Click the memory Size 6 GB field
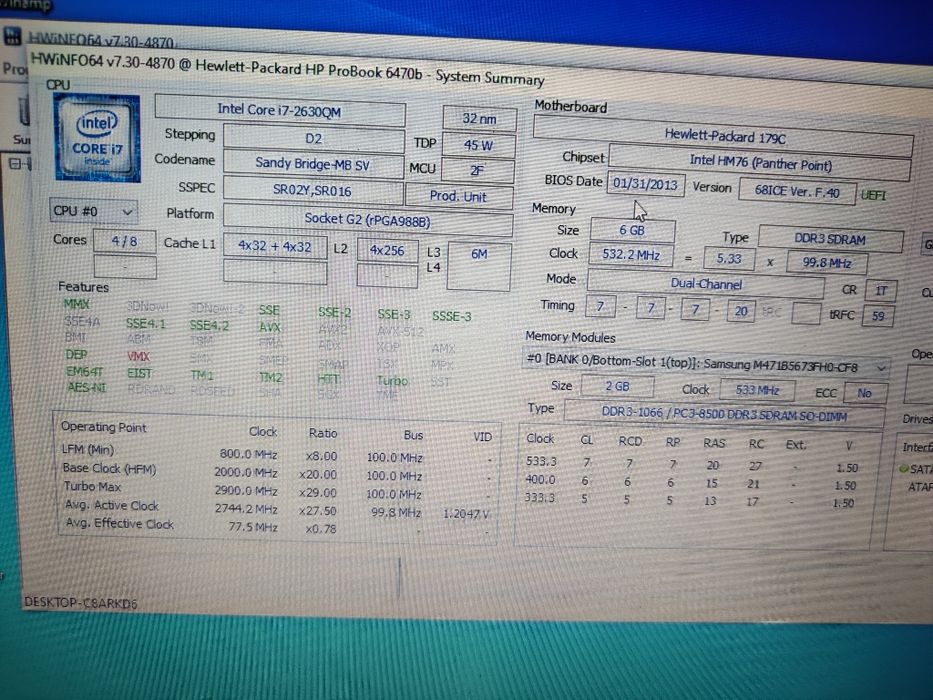Screen dimensions: 933x700 click(x=633, y=230)
